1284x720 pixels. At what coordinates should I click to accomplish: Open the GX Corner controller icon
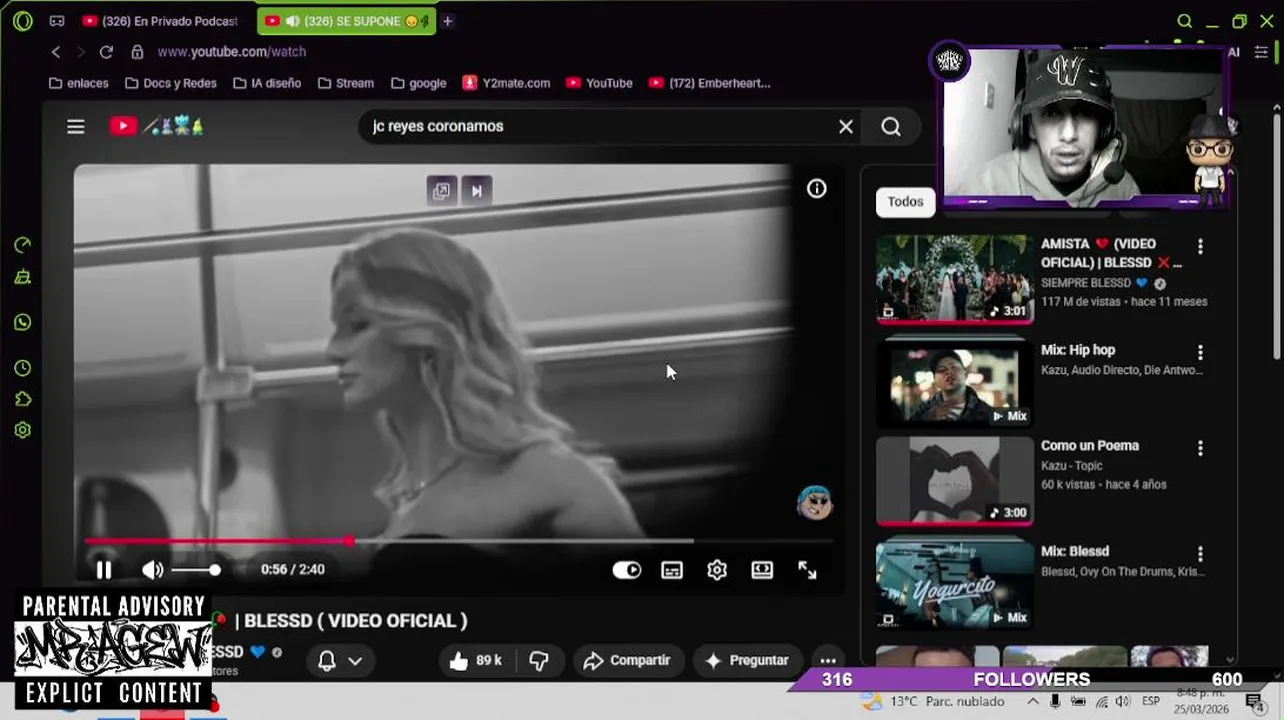click(57, 21)
